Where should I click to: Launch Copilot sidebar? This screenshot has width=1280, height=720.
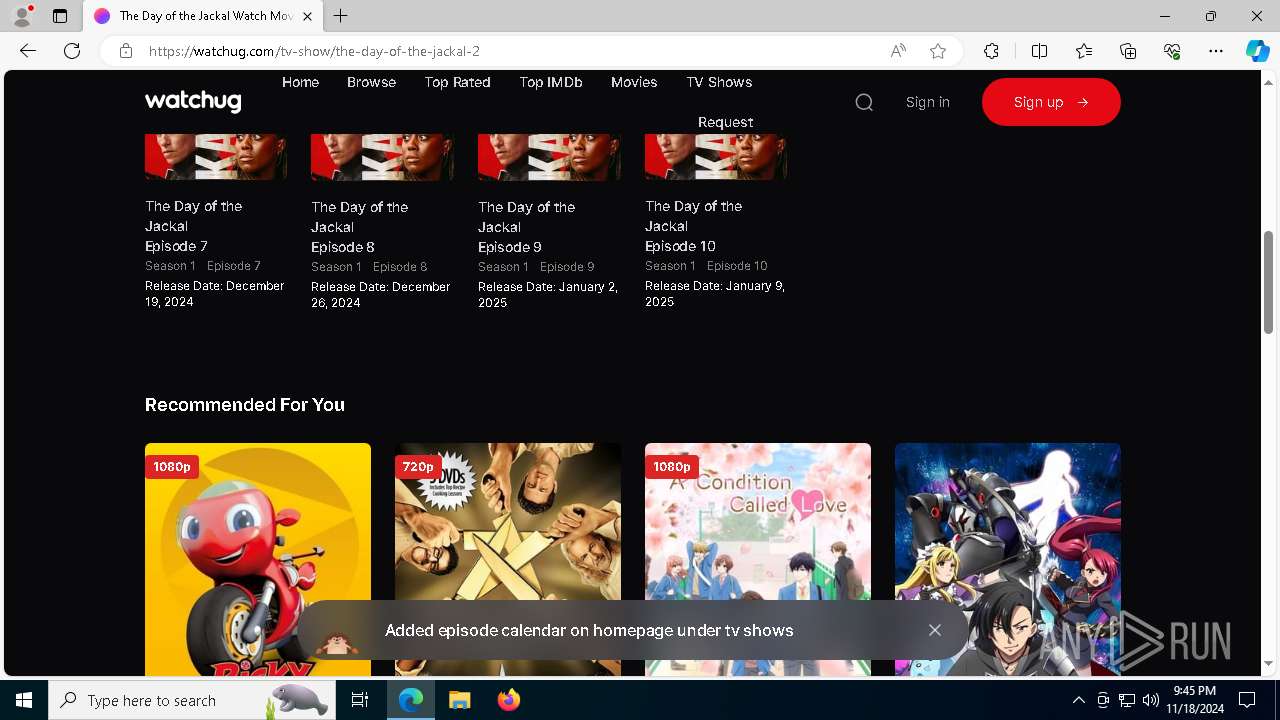1257,51
